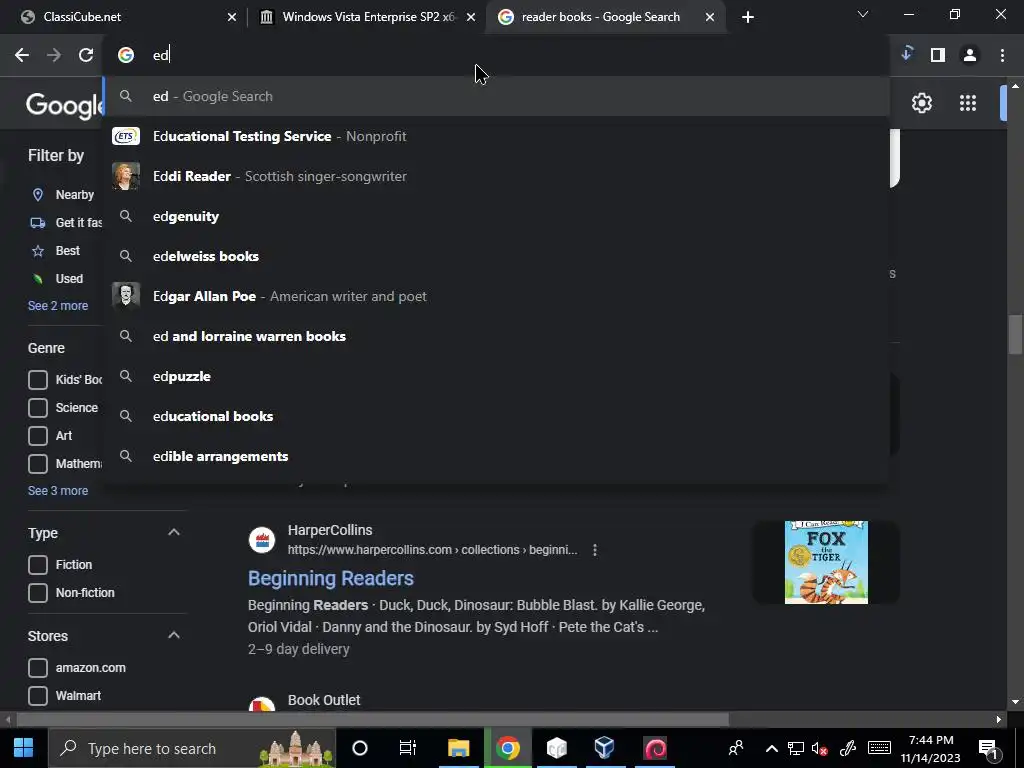Click the taskbar search box
This screenshot has width=1024, height=768.
(x=193, y=748)
